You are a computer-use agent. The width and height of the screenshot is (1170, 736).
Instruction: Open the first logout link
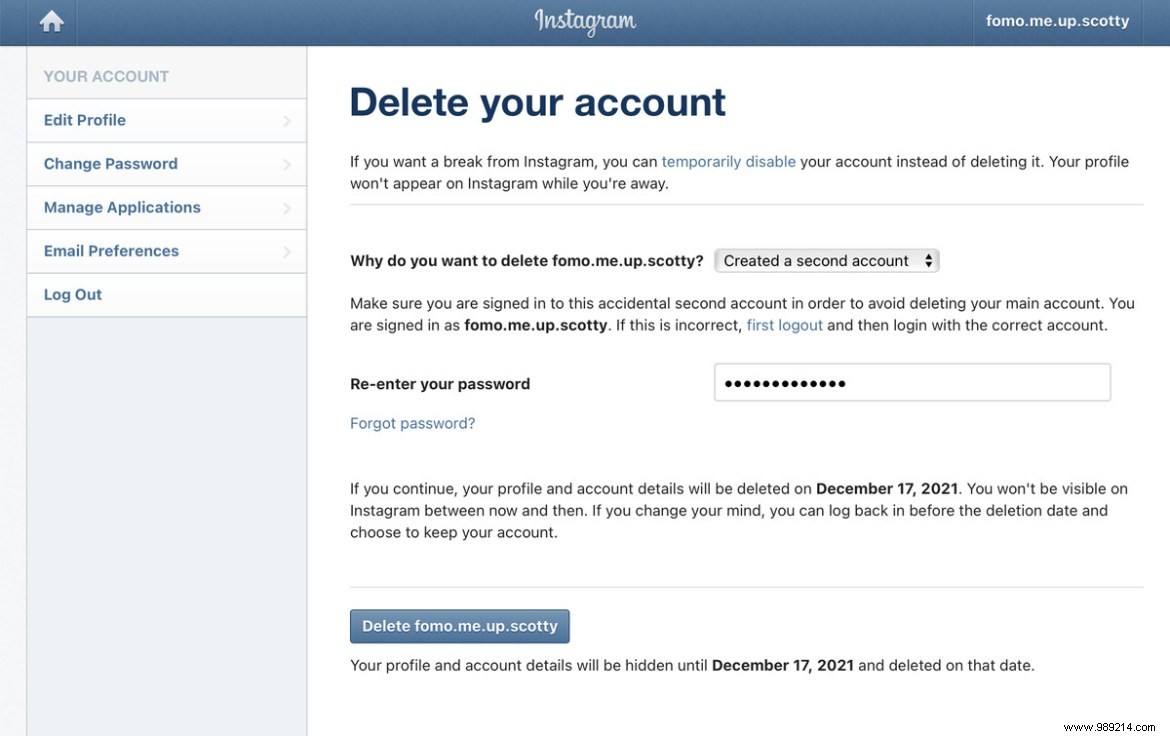785,324
